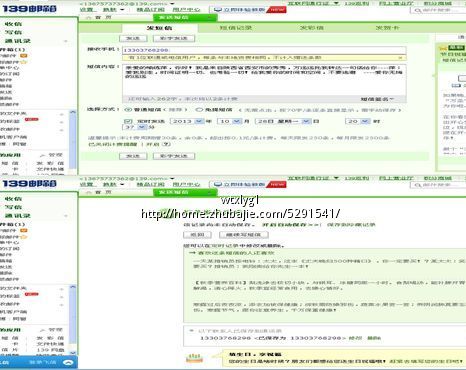Click the birthday cake icon on confirmation screen
466x370 pixels.
pyautogui.click(x=194, y=358)
